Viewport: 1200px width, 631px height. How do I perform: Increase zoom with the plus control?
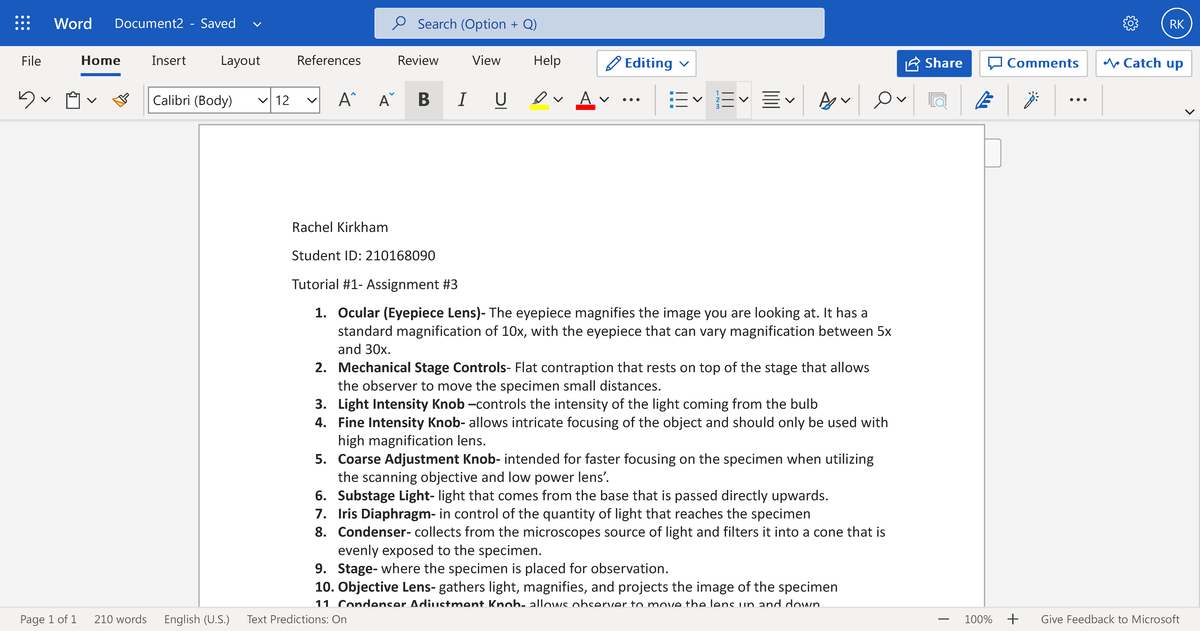[x=1012, y=619]
